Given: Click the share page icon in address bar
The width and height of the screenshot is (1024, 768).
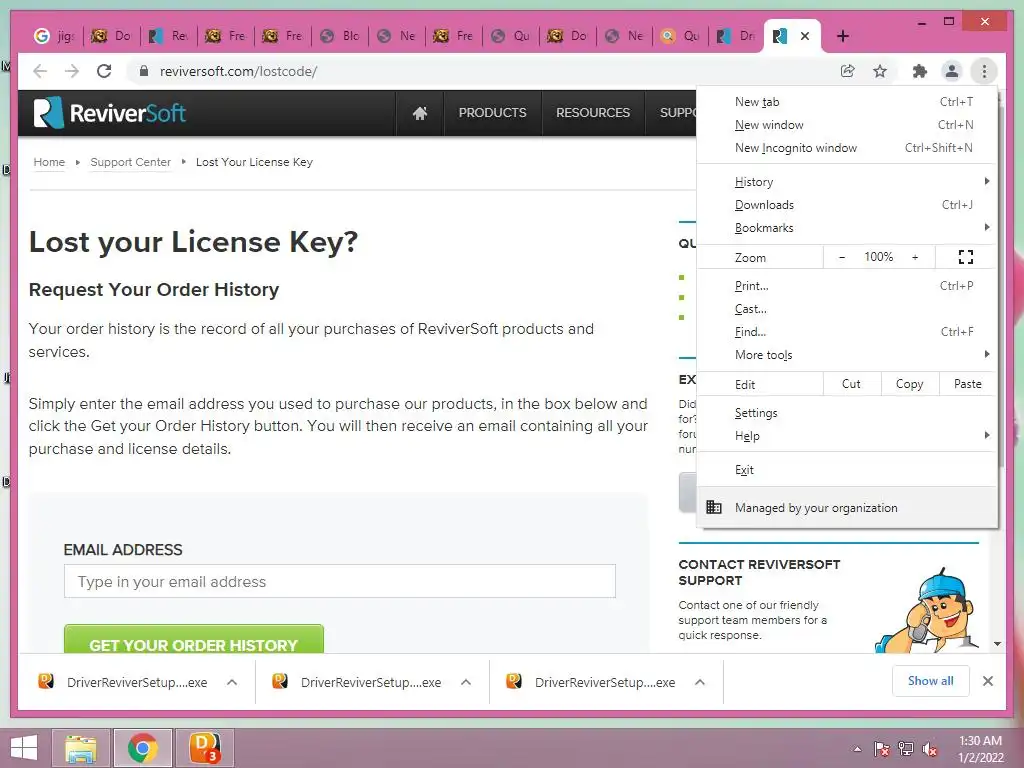Looking at the screenshot, I should pos(848,71).
